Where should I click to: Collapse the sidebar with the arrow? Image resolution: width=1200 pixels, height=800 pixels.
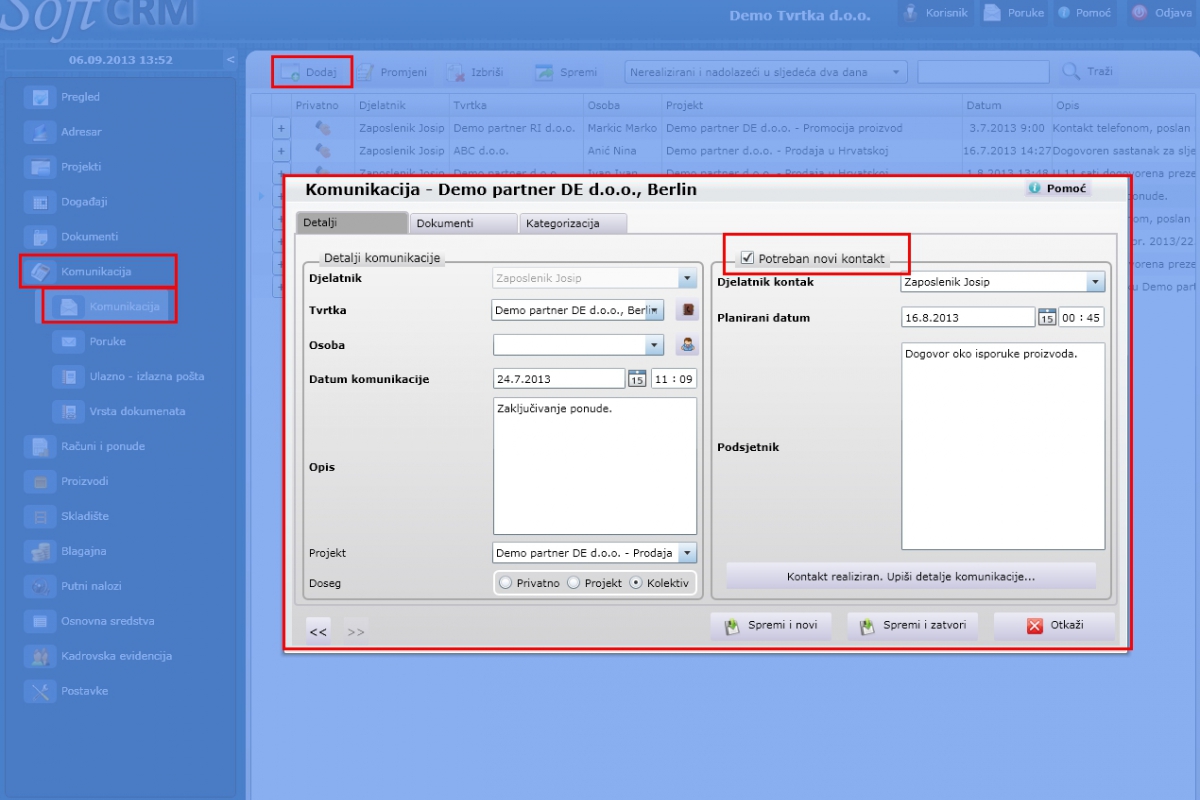click(x=231, y=60)
